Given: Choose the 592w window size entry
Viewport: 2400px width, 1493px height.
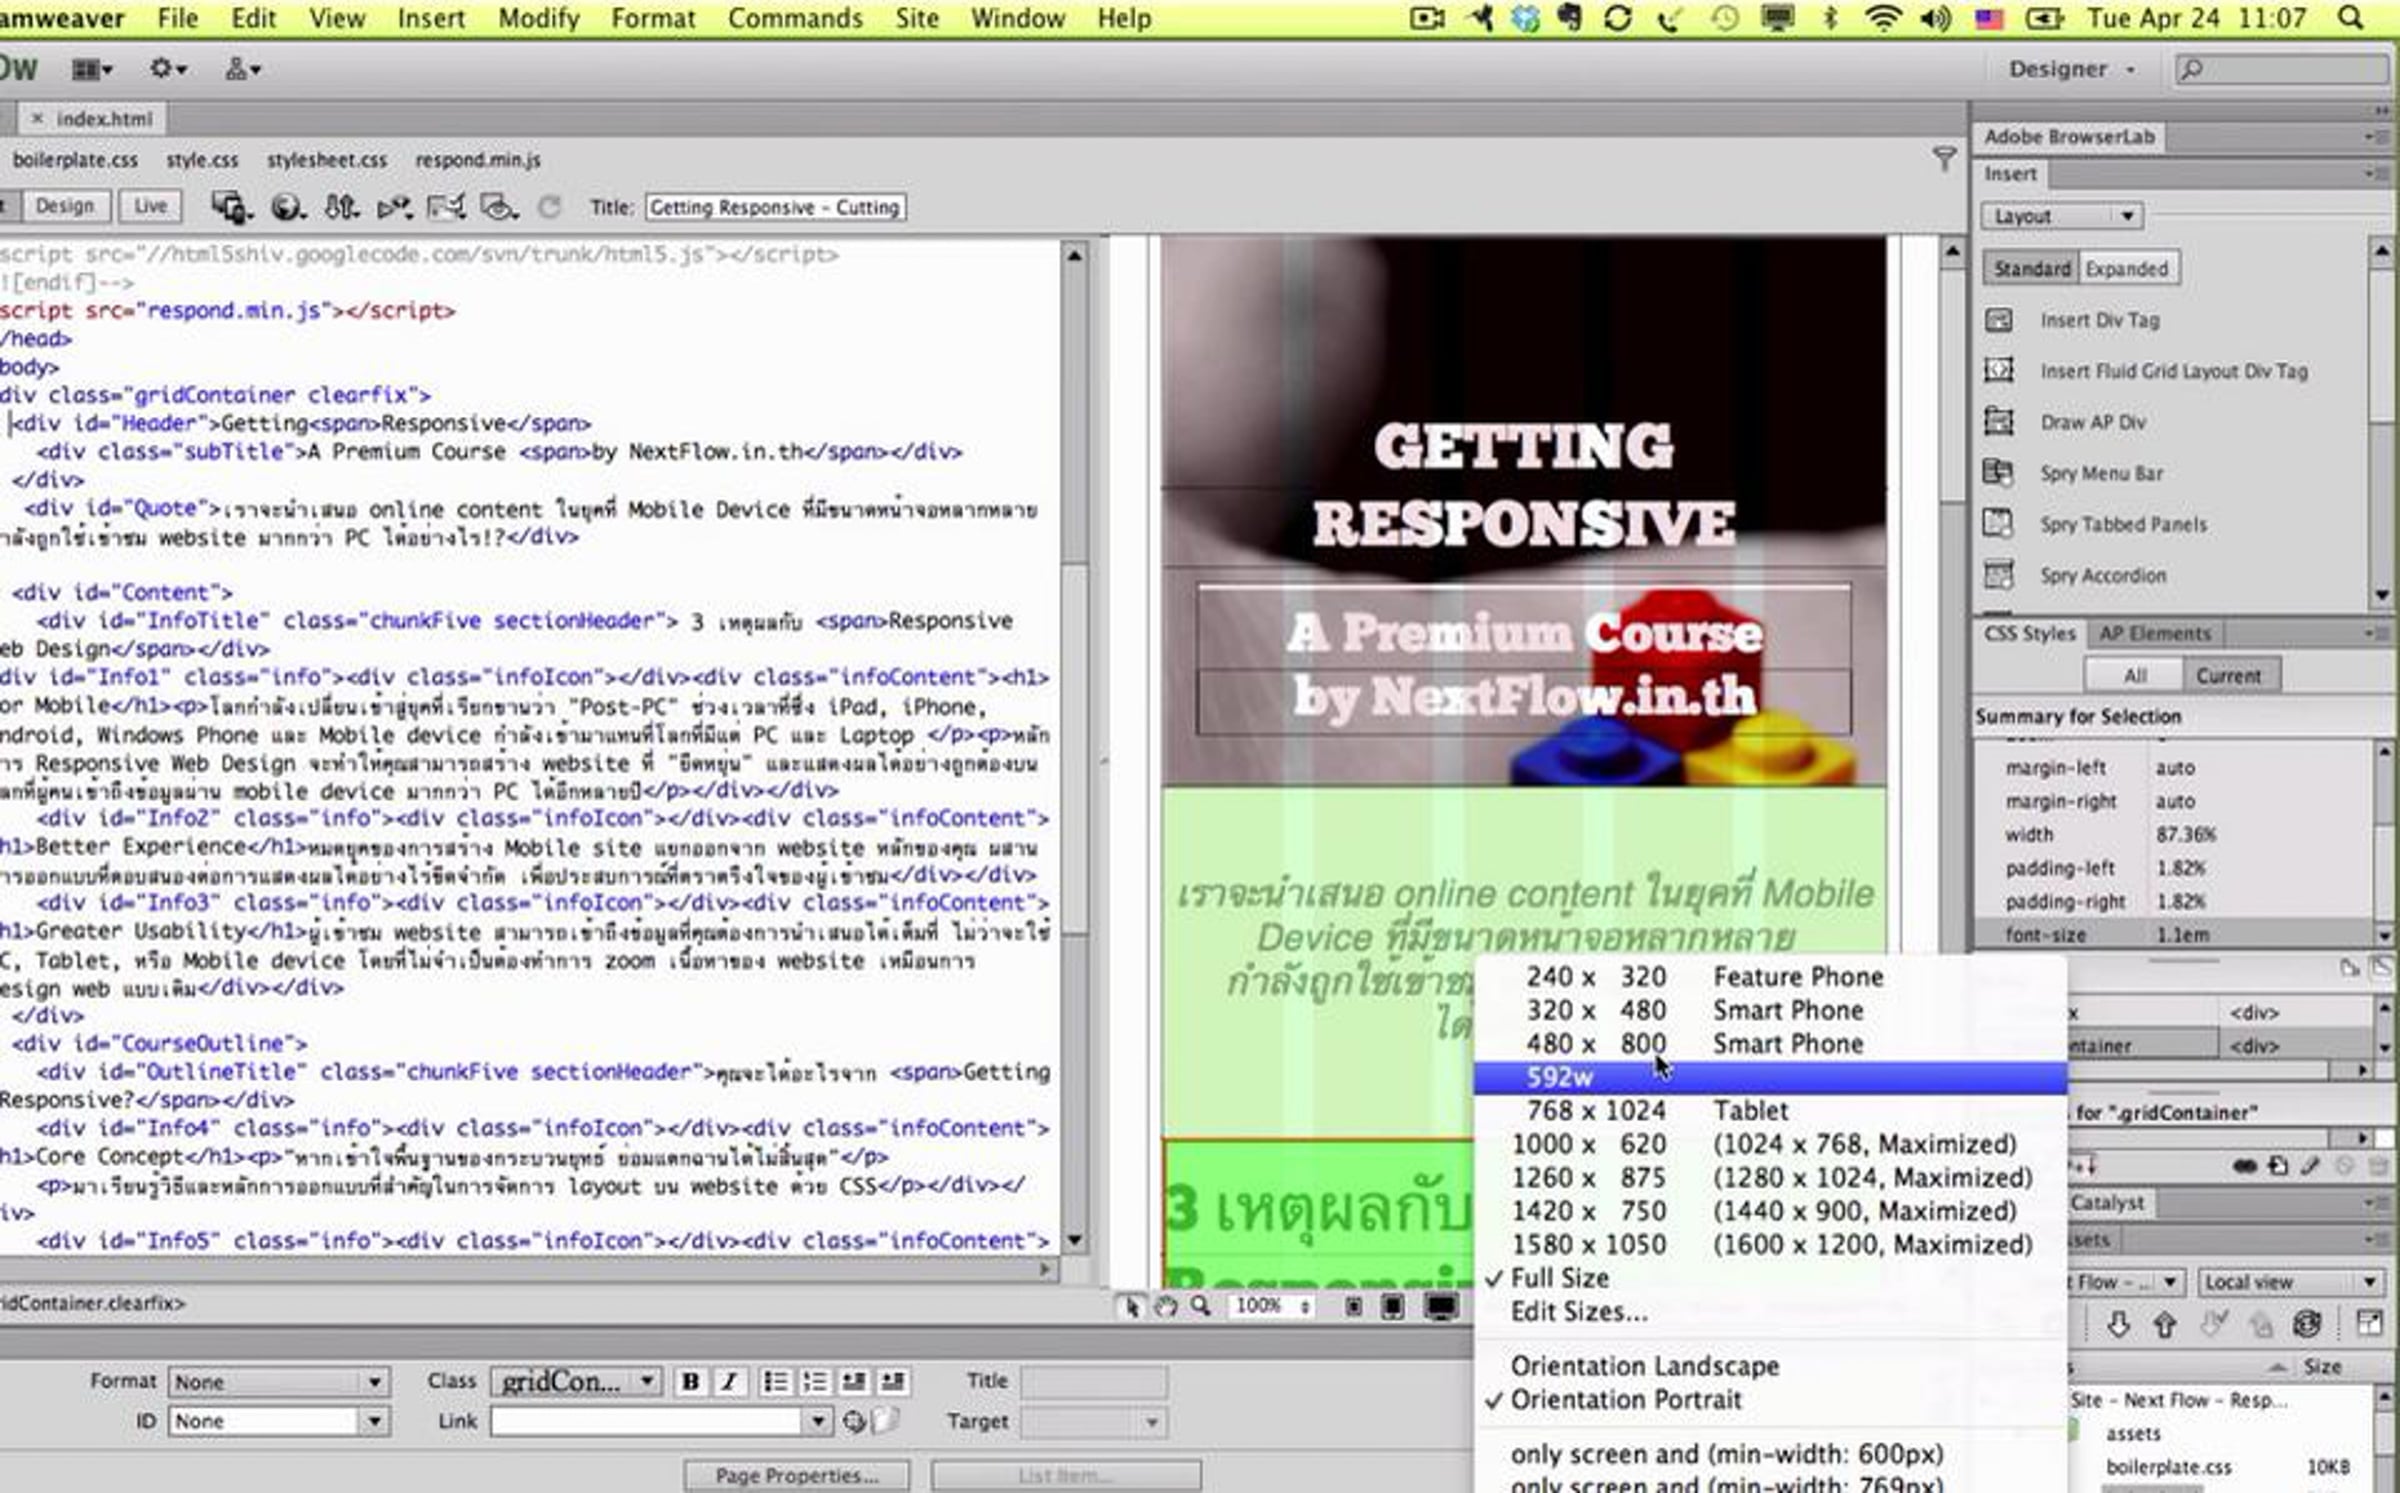Looking at the screenshot, I should click(1770, 1077).
